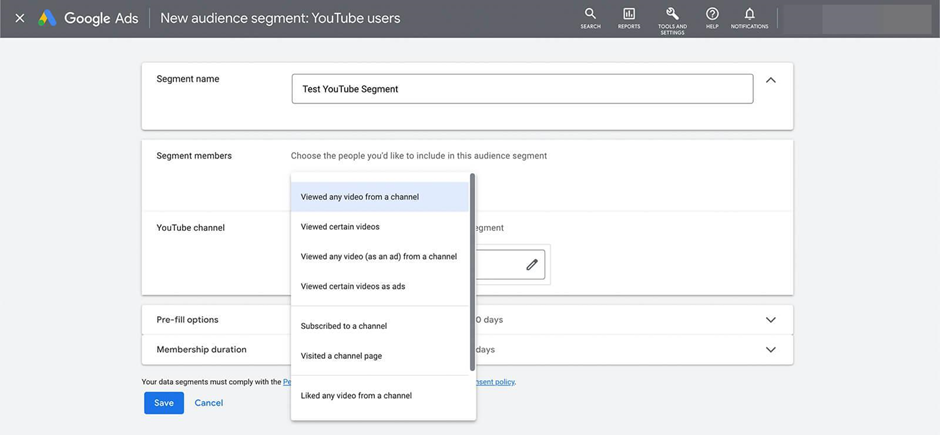Click the Google Ads logo
940x435 pixels.
pos(88,19)
